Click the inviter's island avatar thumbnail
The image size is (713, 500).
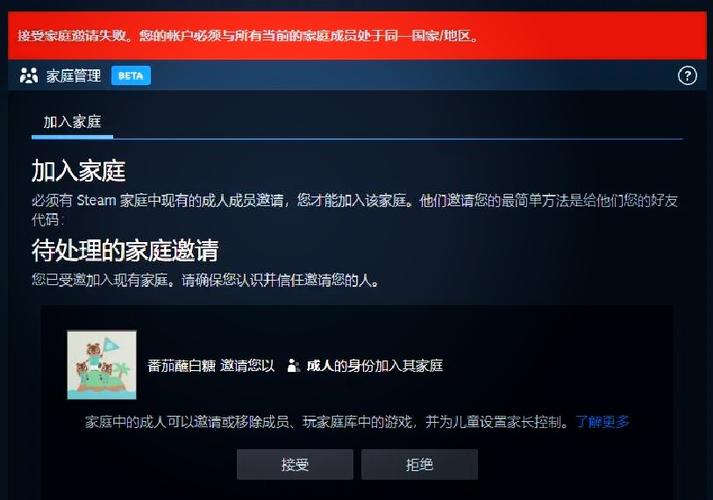(x=102, y=365)
